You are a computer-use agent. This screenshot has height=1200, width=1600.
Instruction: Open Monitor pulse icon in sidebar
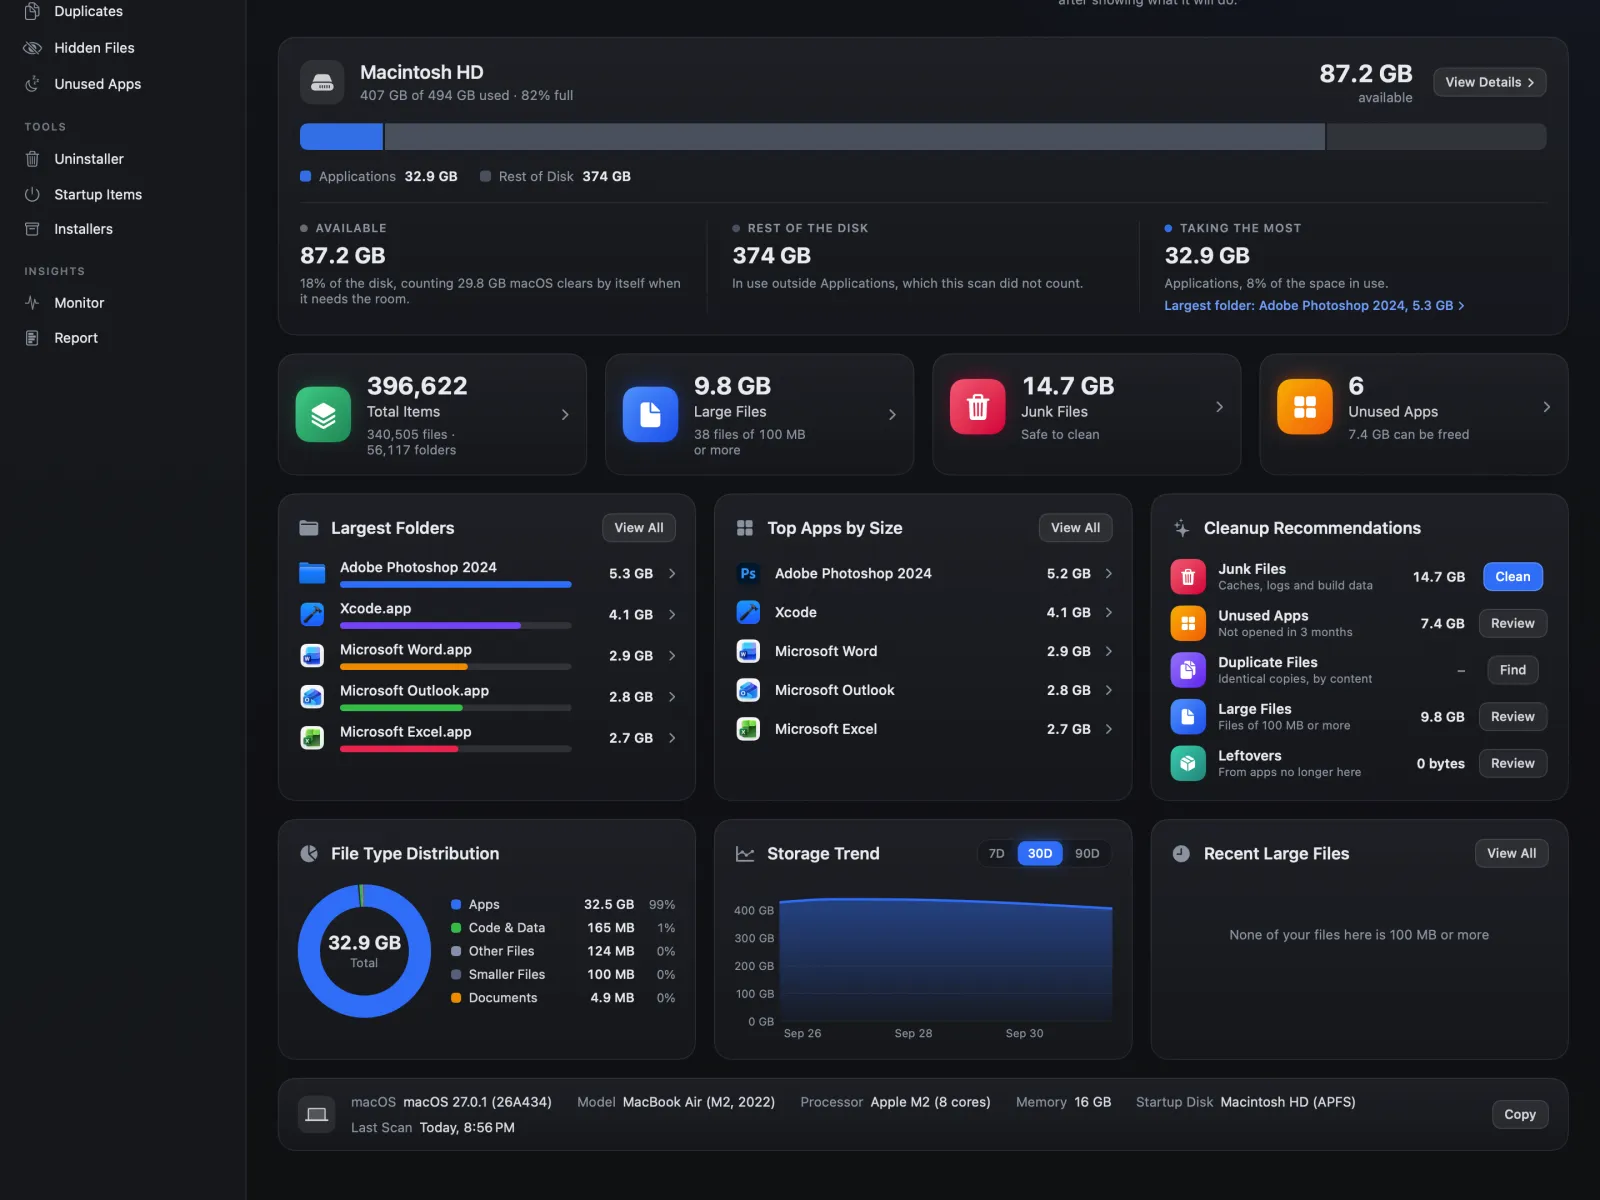click(32, 303)
